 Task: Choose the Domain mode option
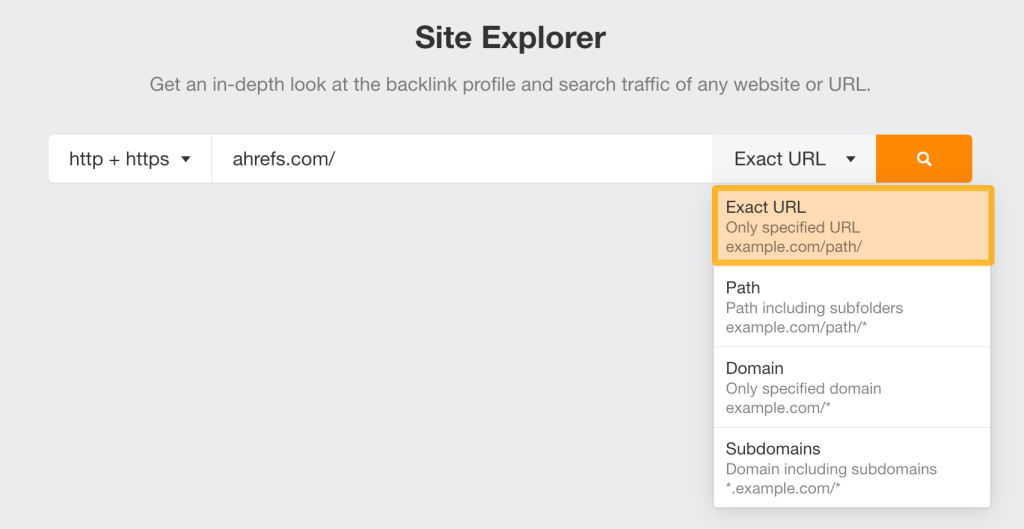click(x=852, y=387)
